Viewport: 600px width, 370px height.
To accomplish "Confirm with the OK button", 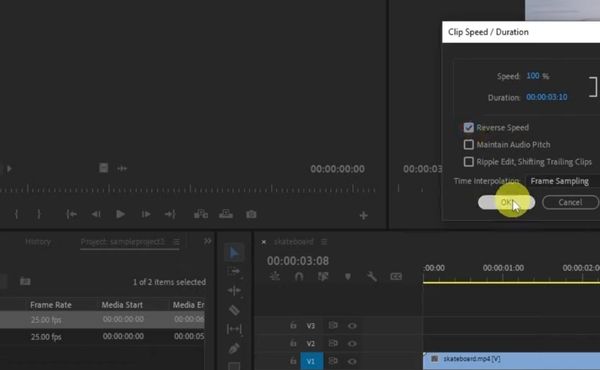I will coord(506,202).
